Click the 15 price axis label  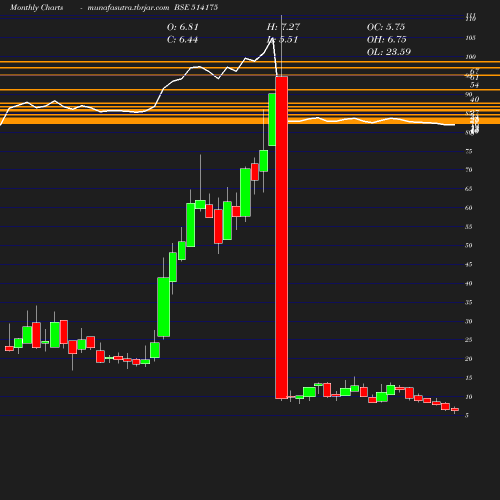469,378
